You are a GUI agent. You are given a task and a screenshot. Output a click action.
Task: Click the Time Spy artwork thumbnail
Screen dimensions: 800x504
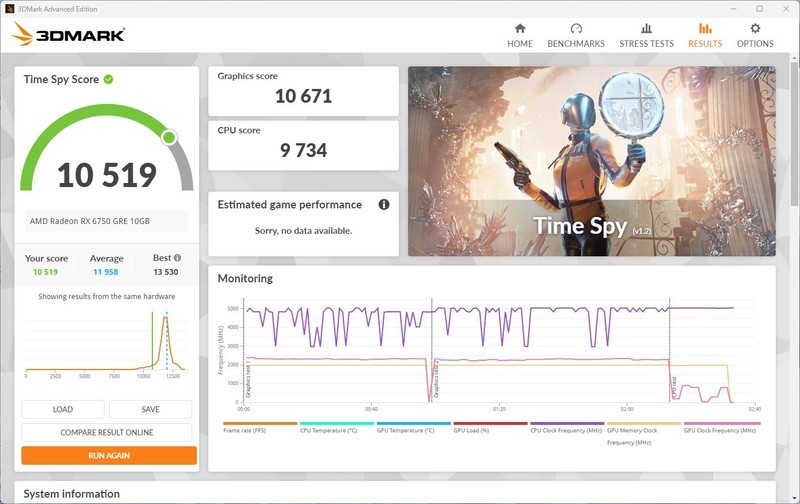592,161
